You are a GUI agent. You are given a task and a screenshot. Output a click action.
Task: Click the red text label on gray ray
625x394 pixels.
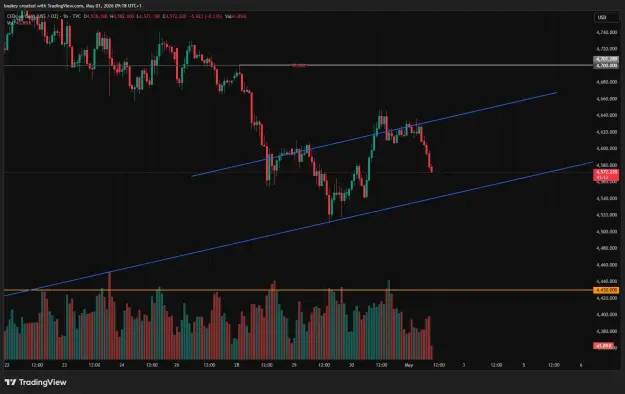click(x=299, y=66)
